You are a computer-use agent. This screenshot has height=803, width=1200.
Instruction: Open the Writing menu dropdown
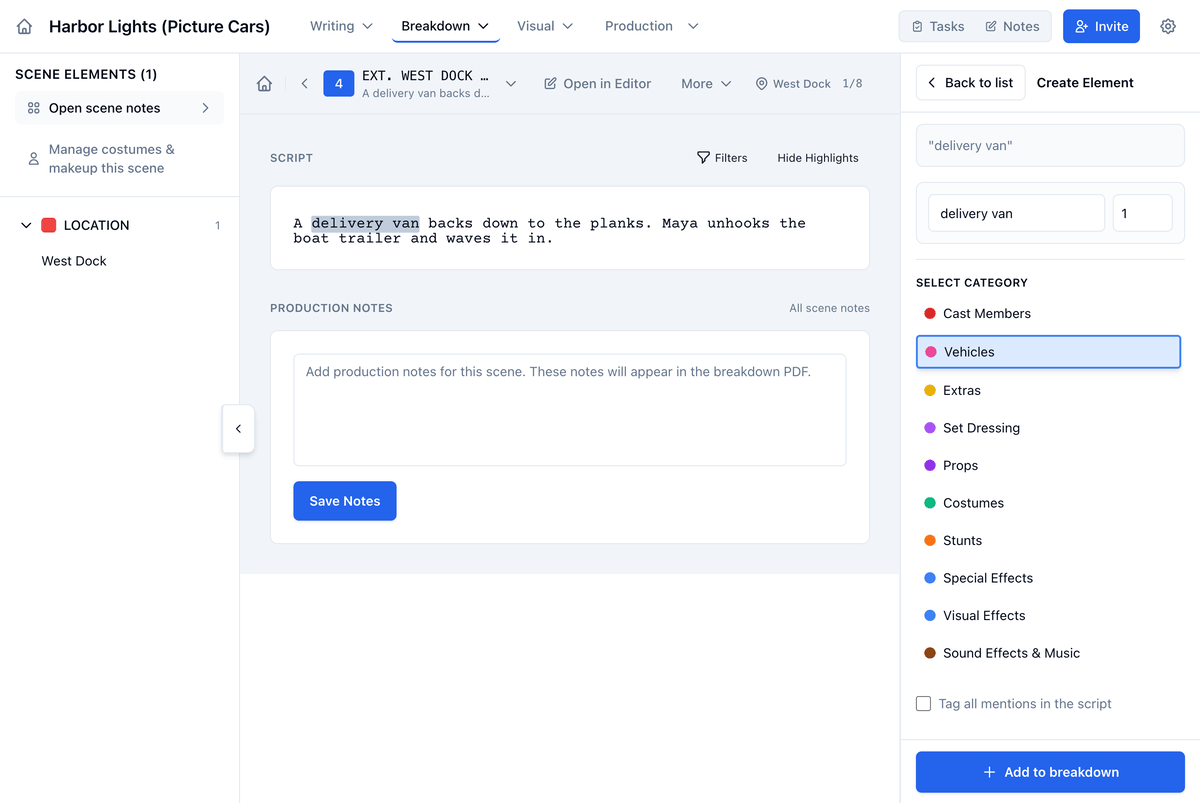341,26
